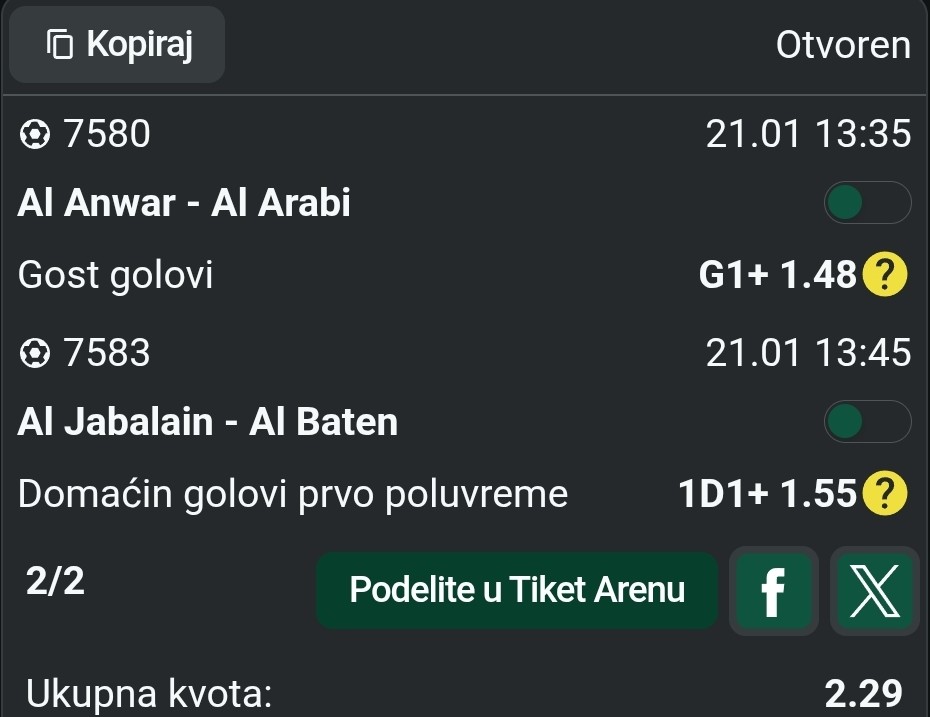Click the Otvoren status label
This screenshot has height=717, width=930.
(x=843, y=46)
